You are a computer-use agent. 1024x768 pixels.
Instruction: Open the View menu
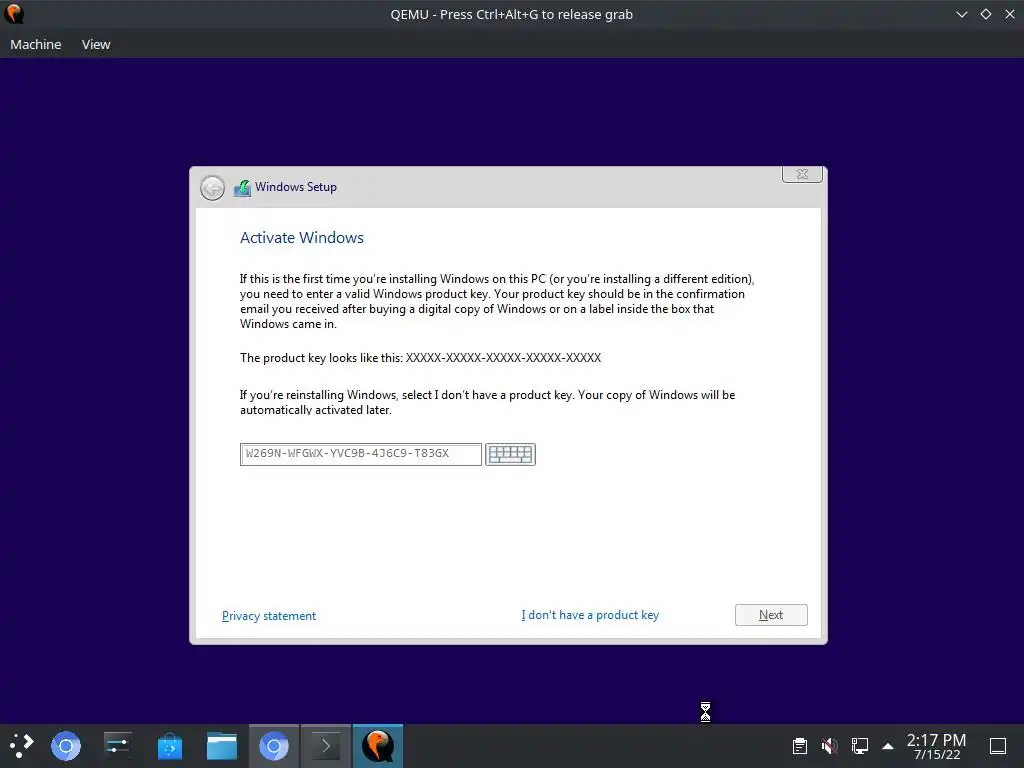[96, 44]
